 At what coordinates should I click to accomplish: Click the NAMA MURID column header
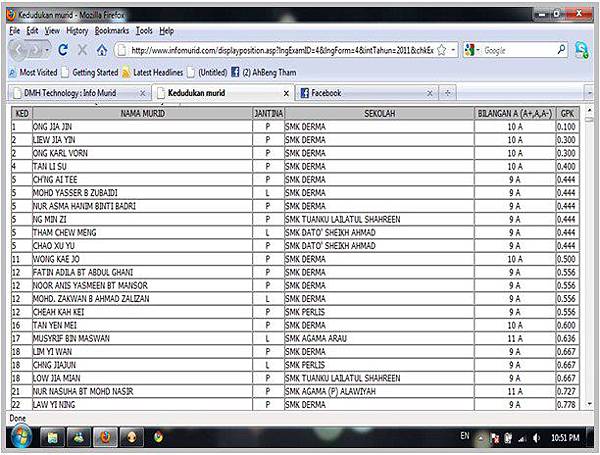click(x=143, y=114)
